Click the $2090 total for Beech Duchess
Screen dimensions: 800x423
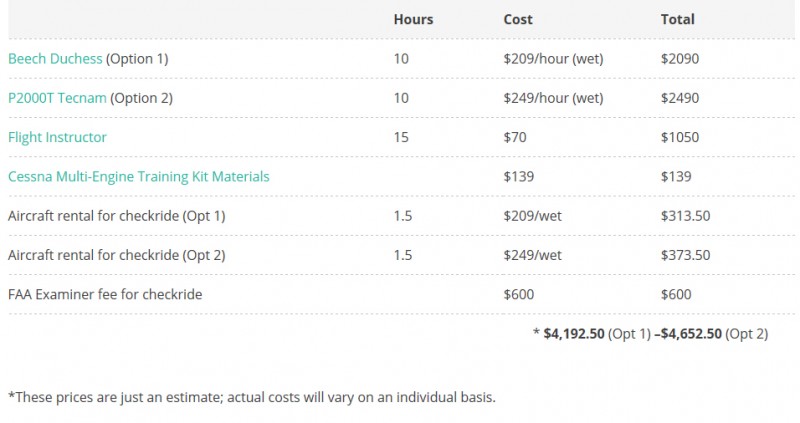680,59
